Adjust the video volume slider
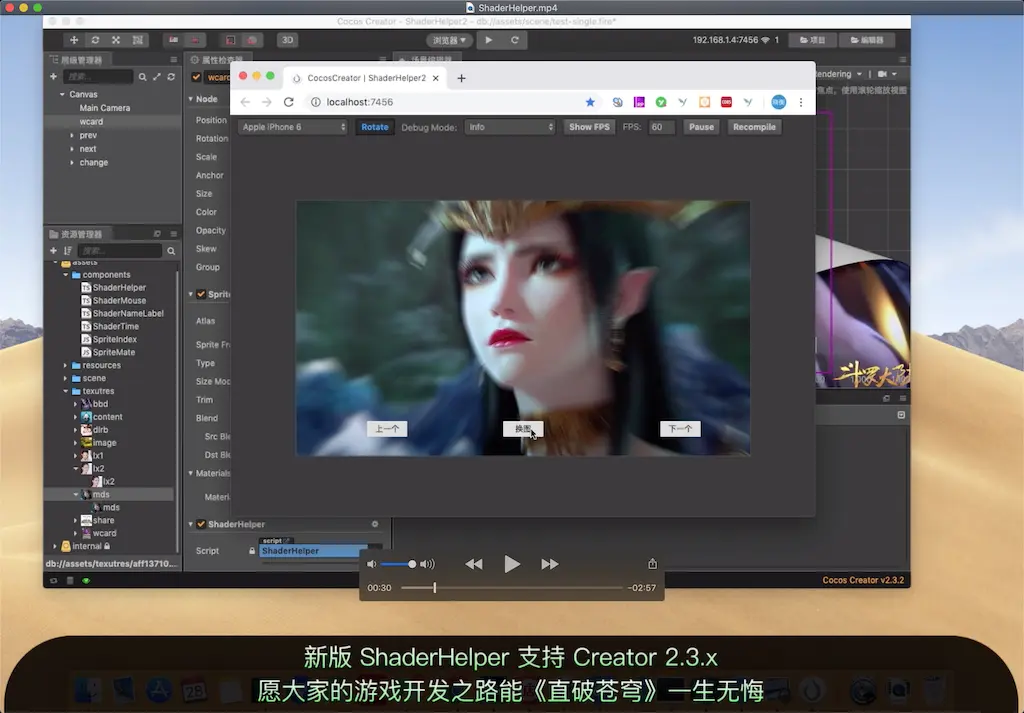Viewport: 1024px width, 713px height. 396,564
